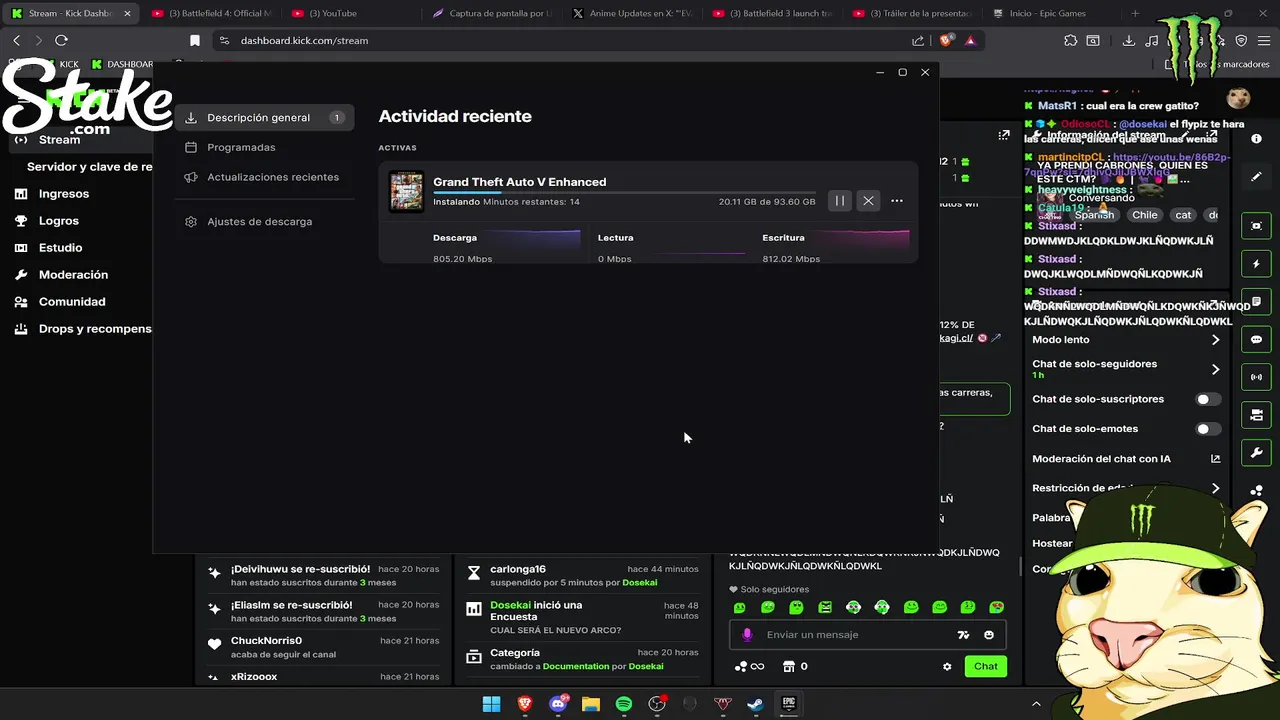This screenshot has width=1280, height=720.
Task: Click the channel points infinity icon
Action: [x=750, y=667]
